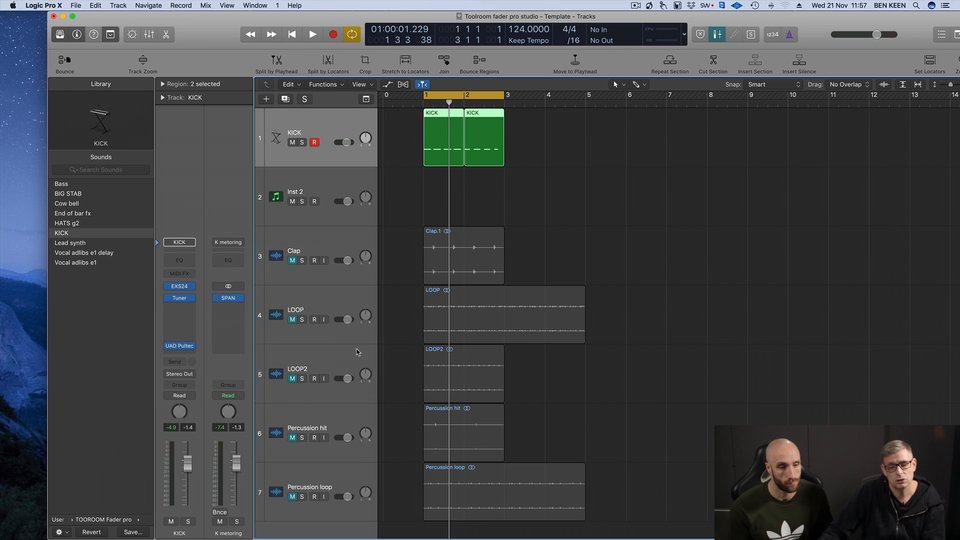Screen dimensions: 960x540
Task: Click the Insert Section icon
Action: [x=755, y=60]
